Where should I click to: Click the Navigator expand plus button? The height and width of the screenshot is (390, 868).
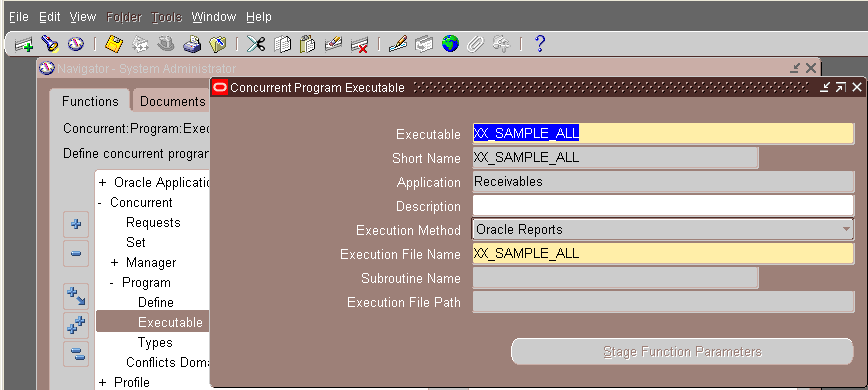76,225
